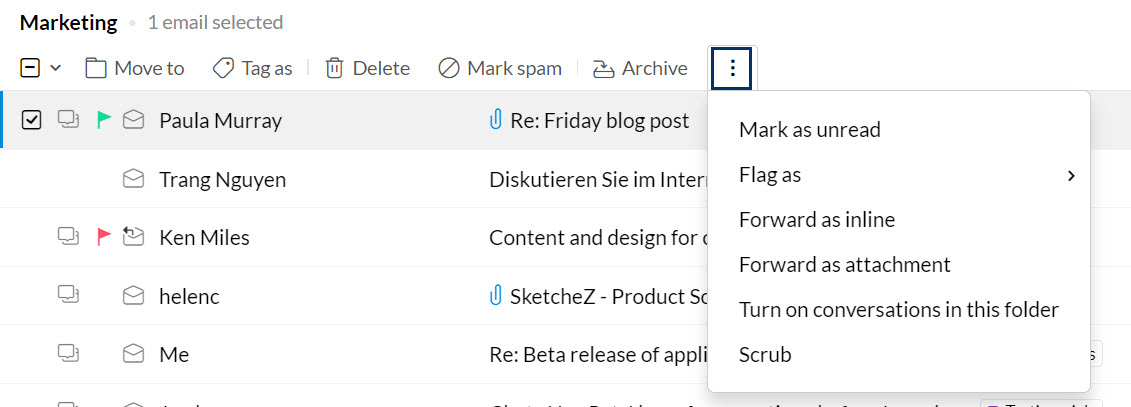Click the three-dot more actions icon
The height and width of the screenshot is (407, 1131).
click(733, 68)
